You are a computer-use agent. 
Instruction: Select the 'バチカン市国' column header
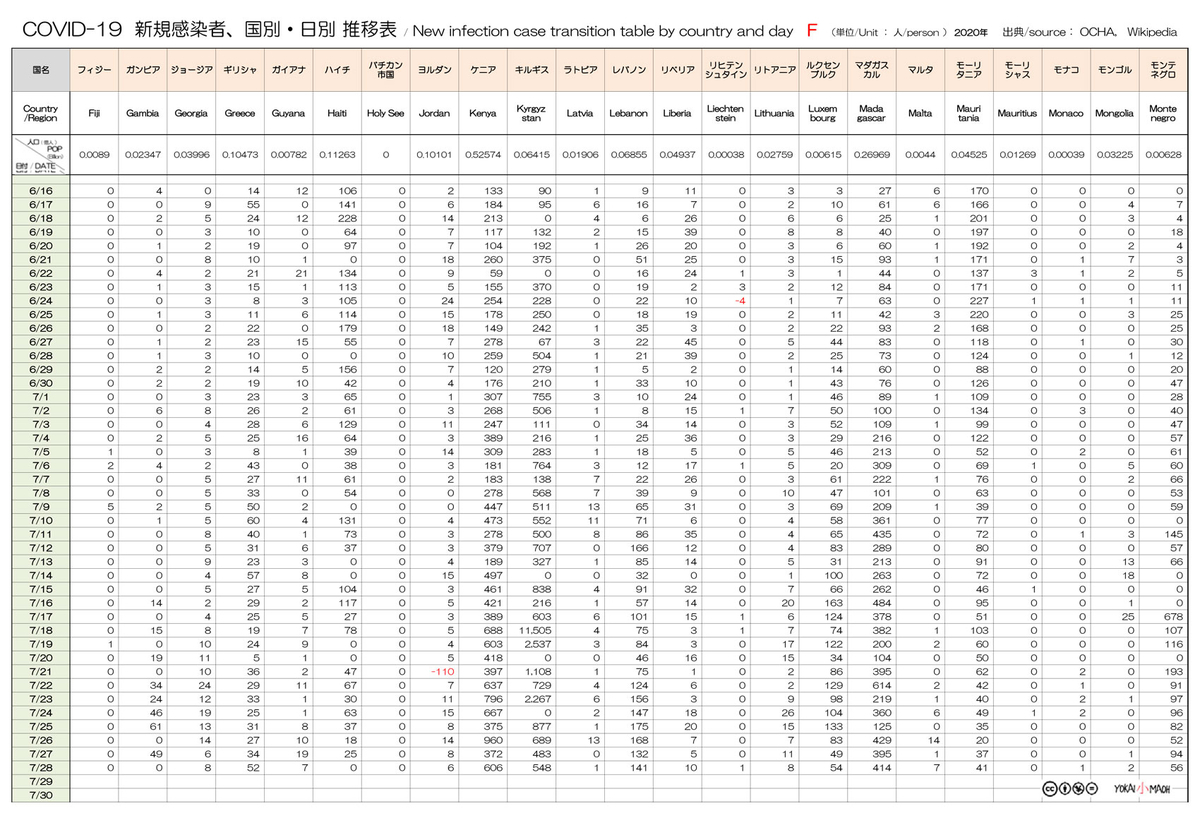point(385,72)
